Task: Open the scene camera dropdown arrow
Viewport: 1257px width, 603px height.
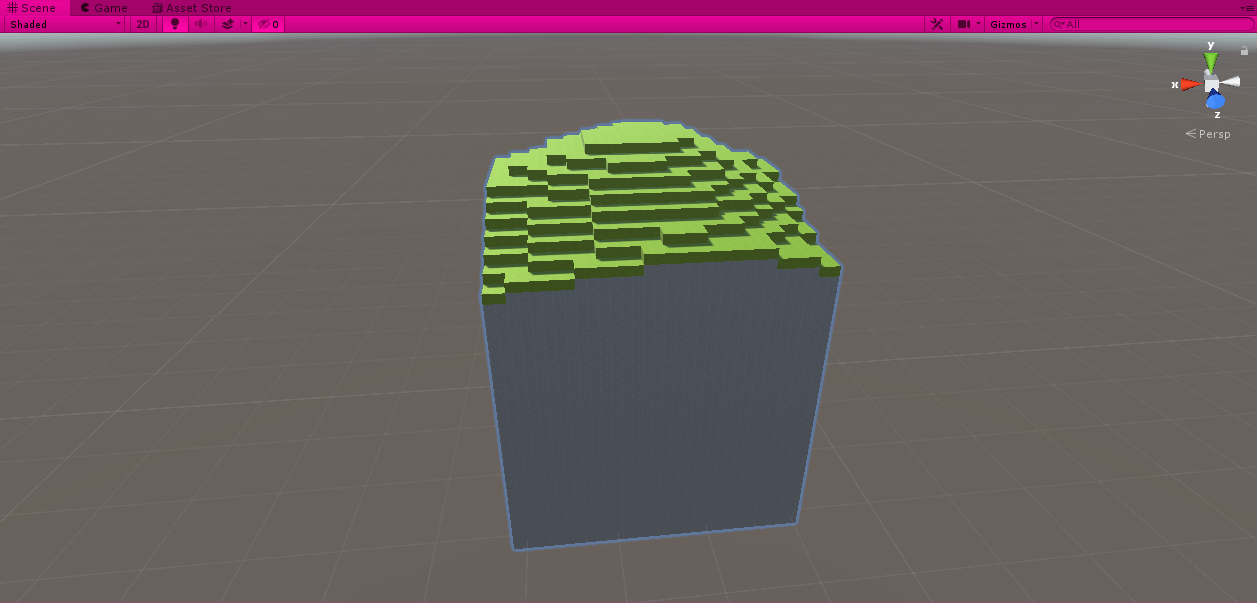Action: tap(979, 24)
